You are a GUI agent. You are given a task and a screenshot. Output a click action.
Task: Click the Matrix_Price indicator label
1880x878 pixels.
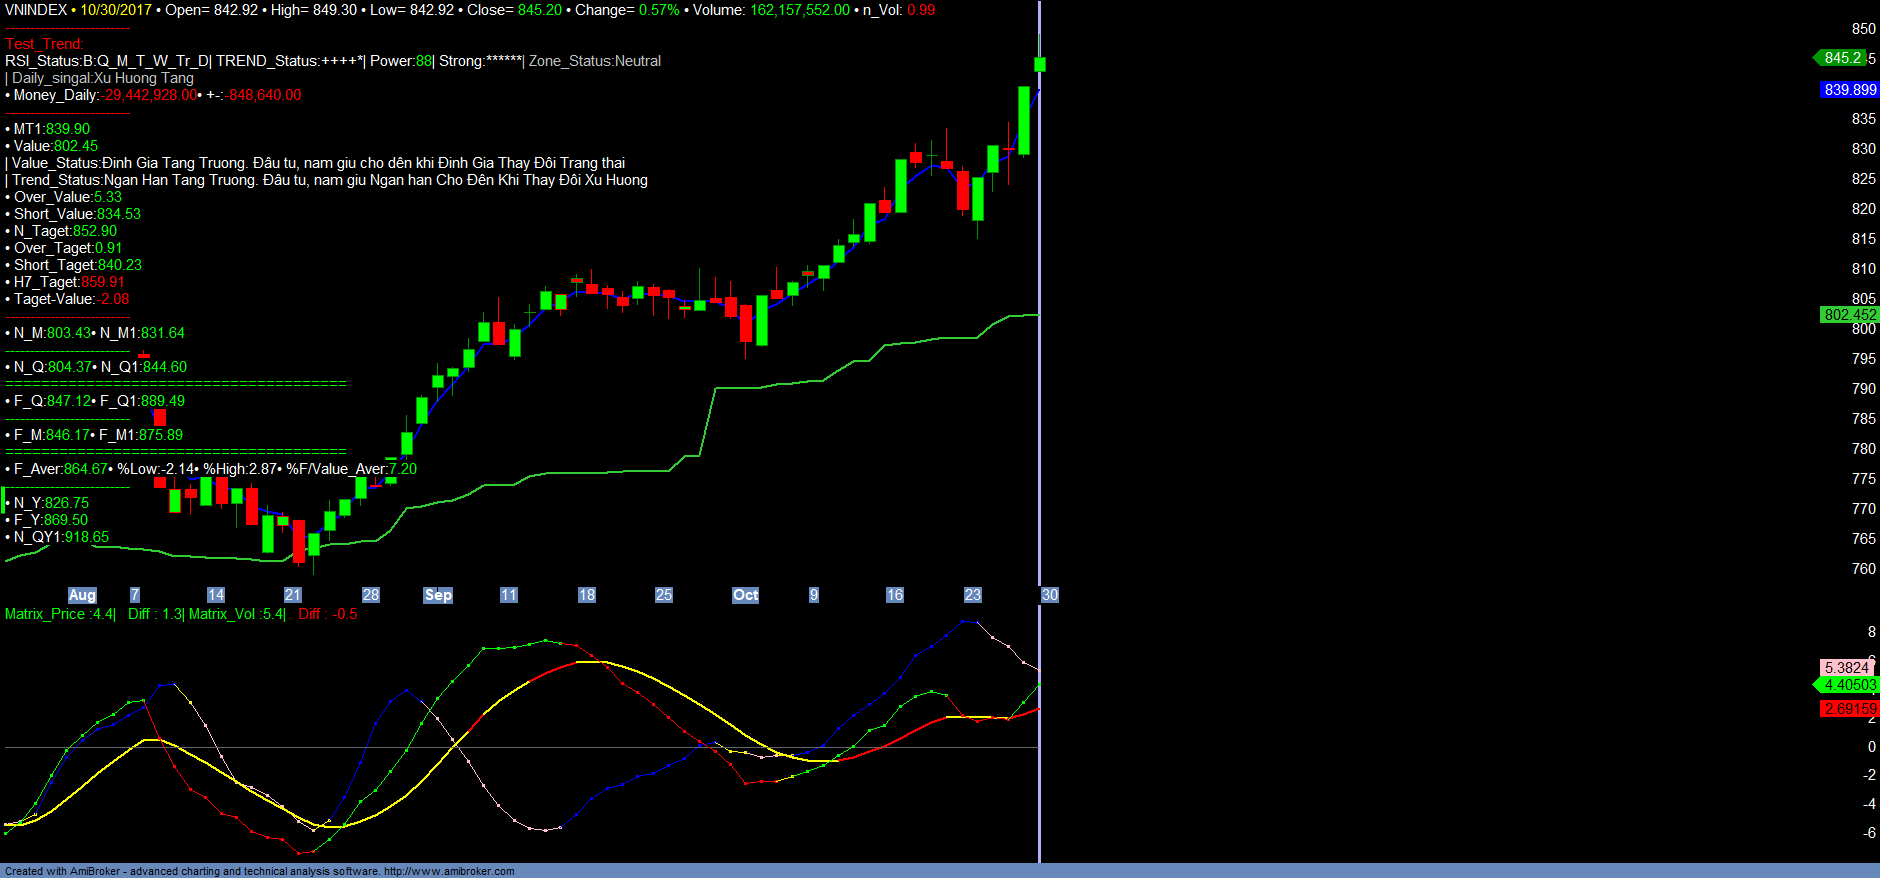point(45,614)
